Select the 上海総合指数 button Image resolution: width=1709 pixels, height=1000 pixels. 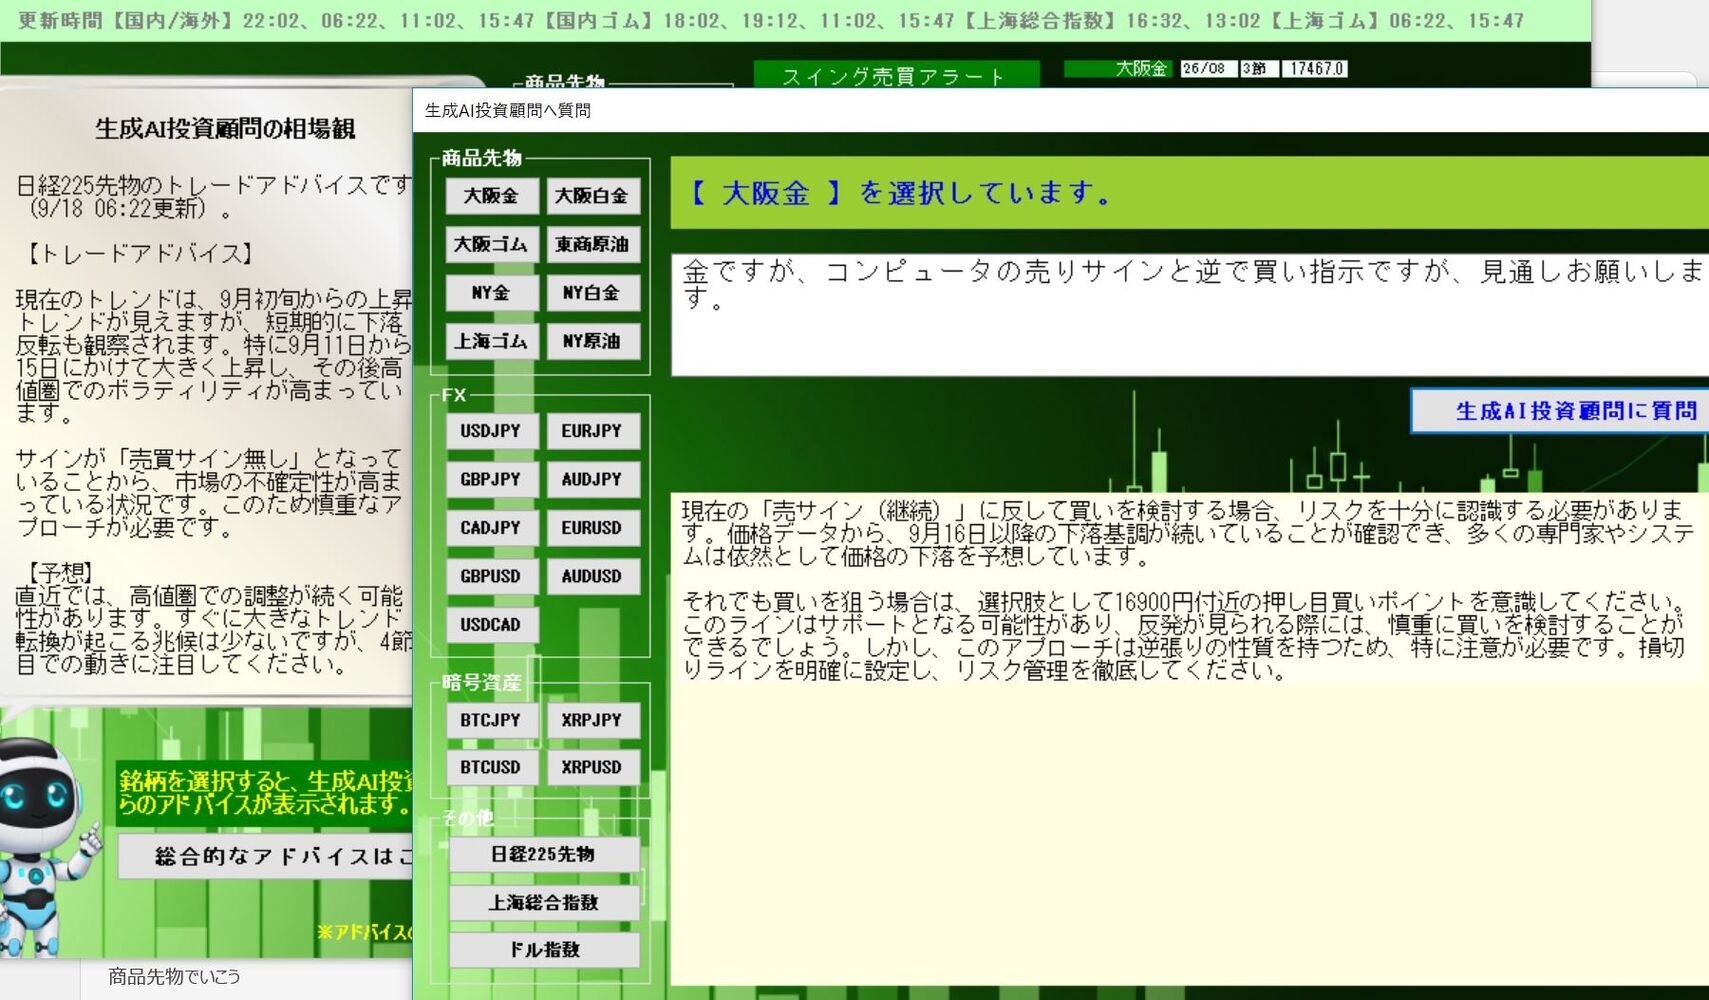tap(544, 902)
